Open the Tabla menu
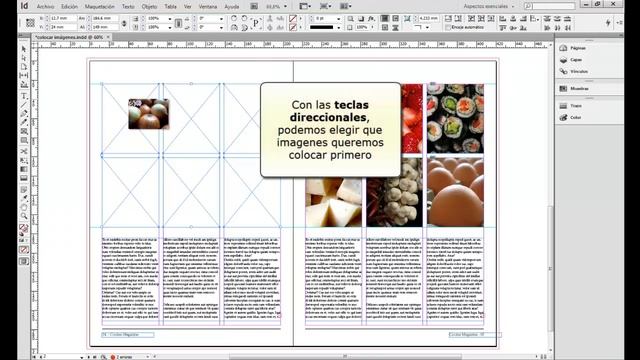This screenshot has height=360, width=640. [x=171, y=7]
